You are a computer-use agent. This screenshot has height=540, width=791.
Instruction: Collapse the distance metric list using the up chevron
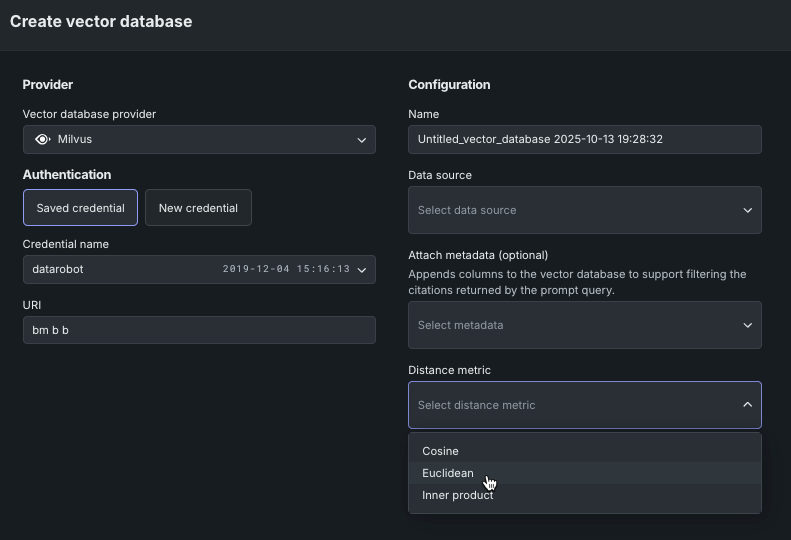pyautogui.click(x=747, y=405)
